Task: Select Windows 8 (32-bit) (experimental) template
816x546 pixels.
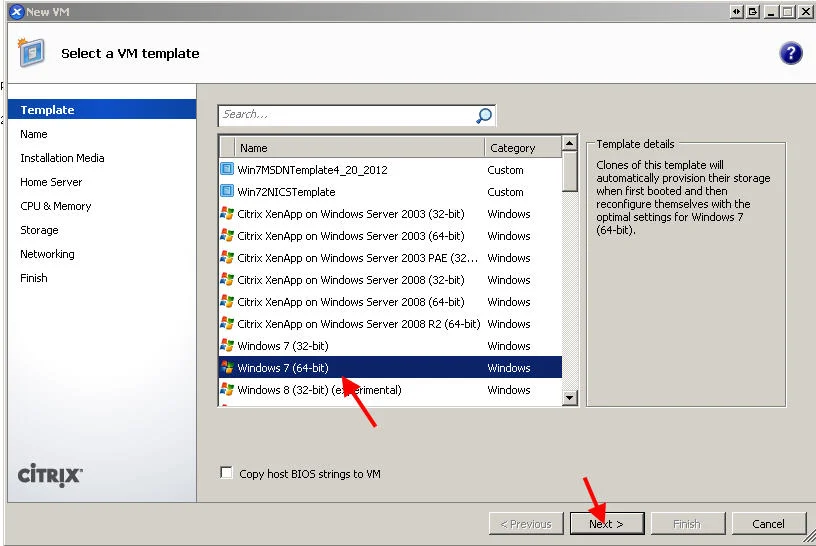Action: point(390,389)
